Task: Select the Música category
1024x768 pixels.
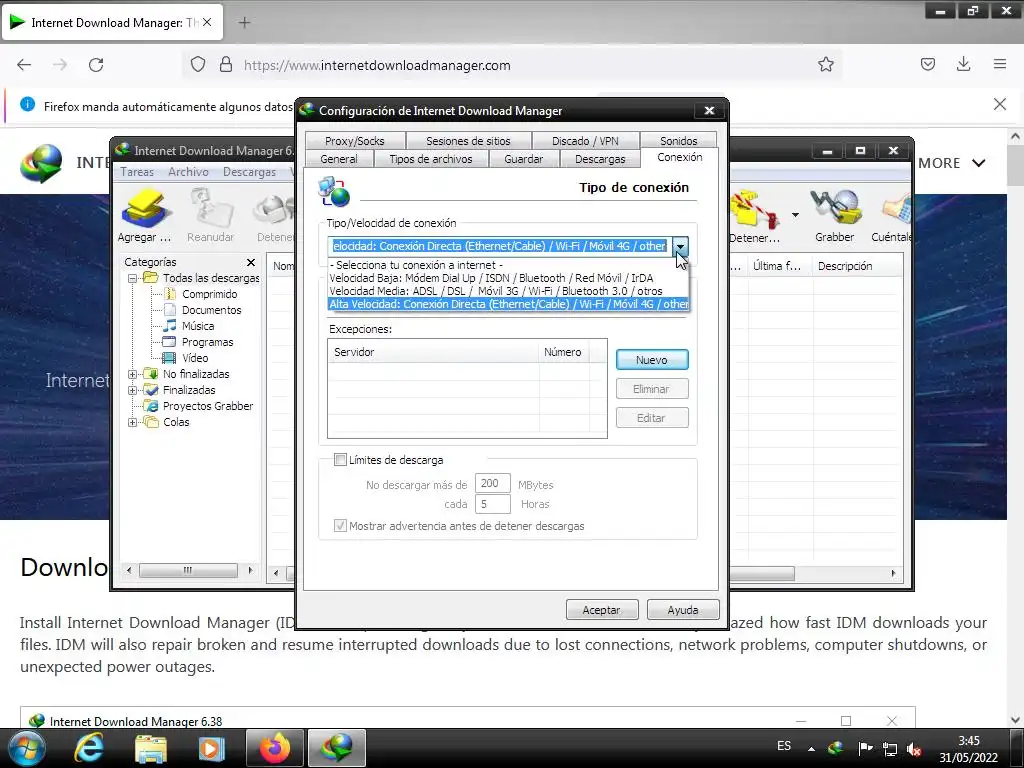Action: tap(197, 326)
